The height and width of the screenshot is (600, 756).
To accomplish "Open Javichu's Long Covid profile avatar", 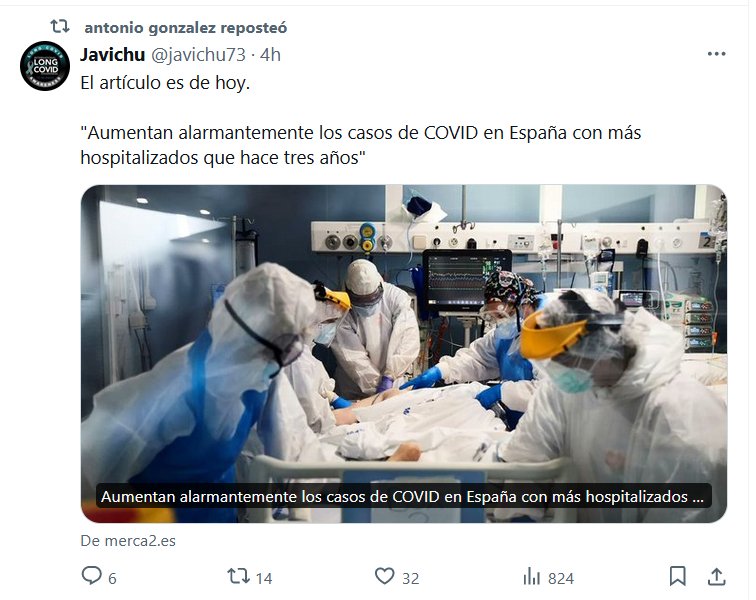I will pos(45,66).
